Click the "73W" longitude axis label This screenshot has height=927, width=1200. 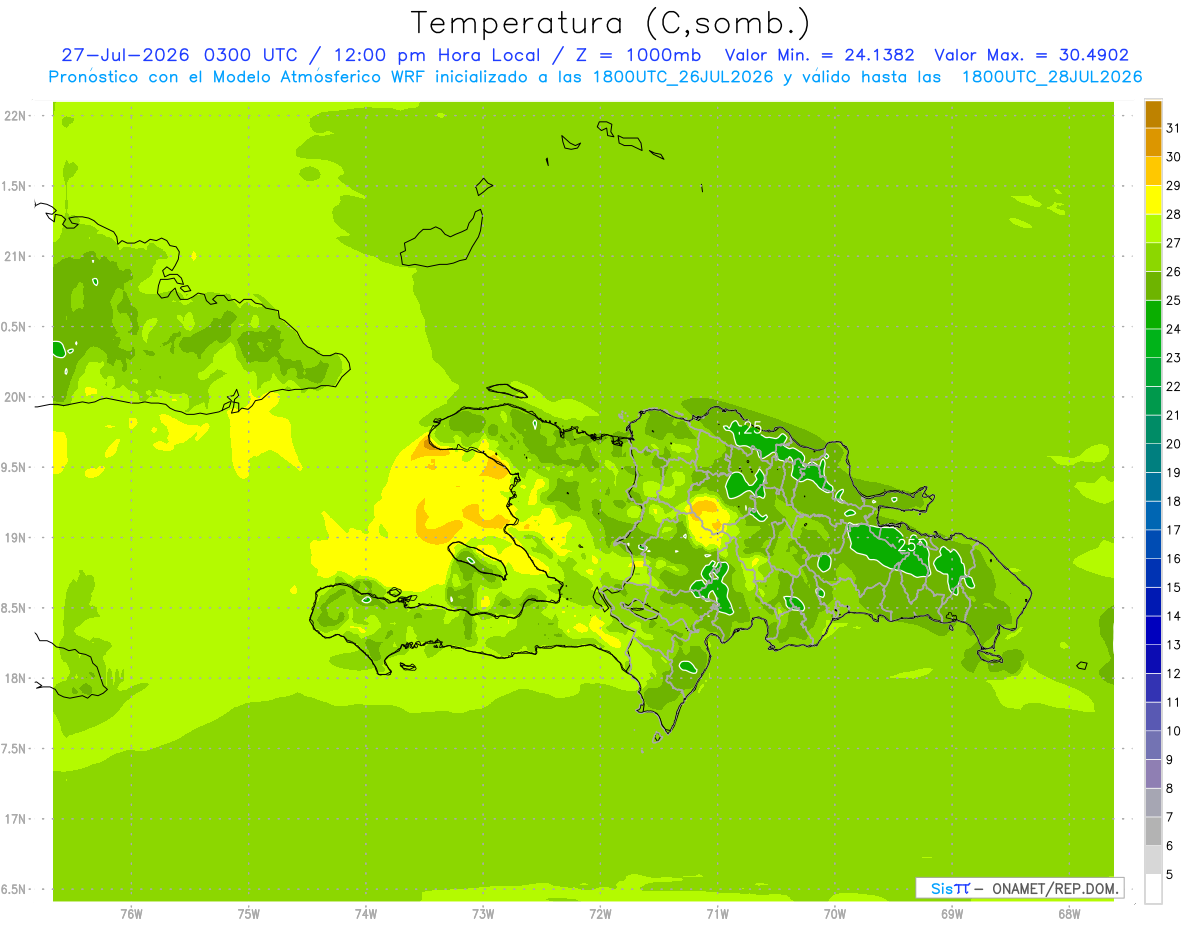point(483,914)
